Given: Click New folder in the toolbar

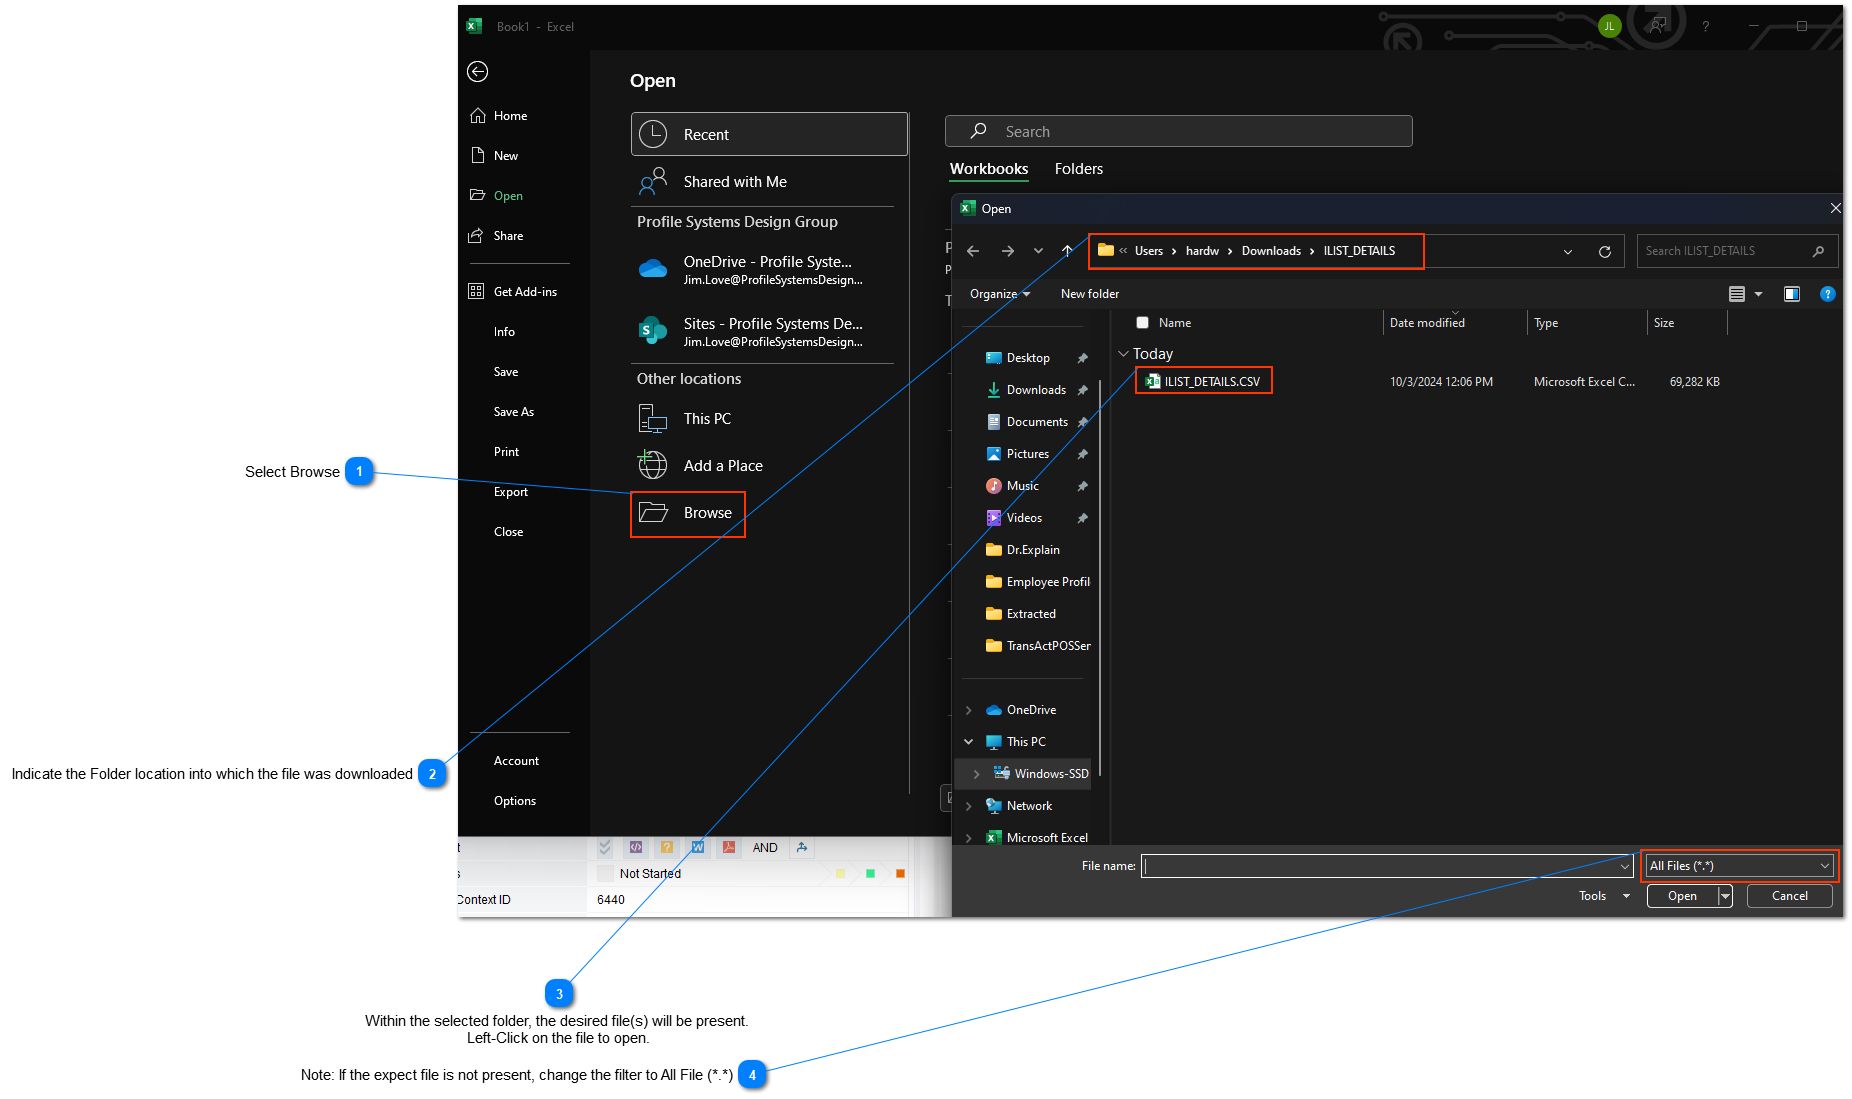Looking at the screenshot, I should click(1089, 294).
